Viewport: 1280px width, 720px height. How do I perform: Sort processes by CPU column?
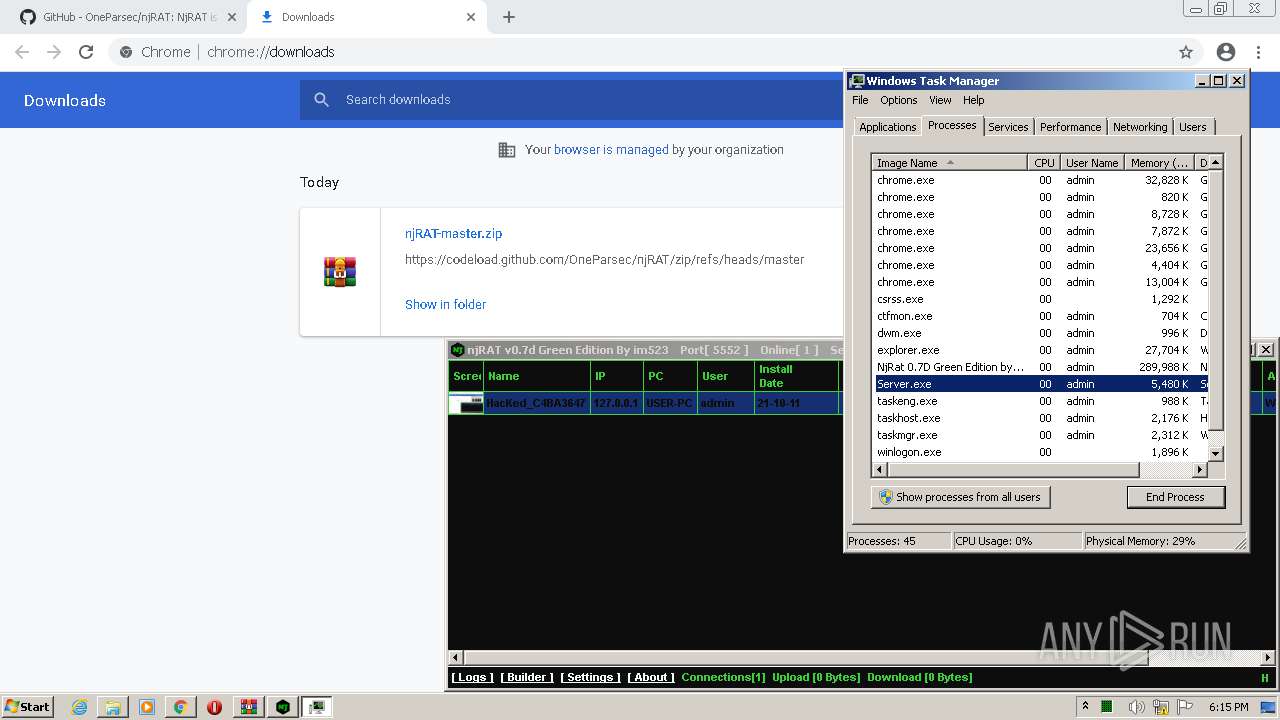(x=1044, y=163)
